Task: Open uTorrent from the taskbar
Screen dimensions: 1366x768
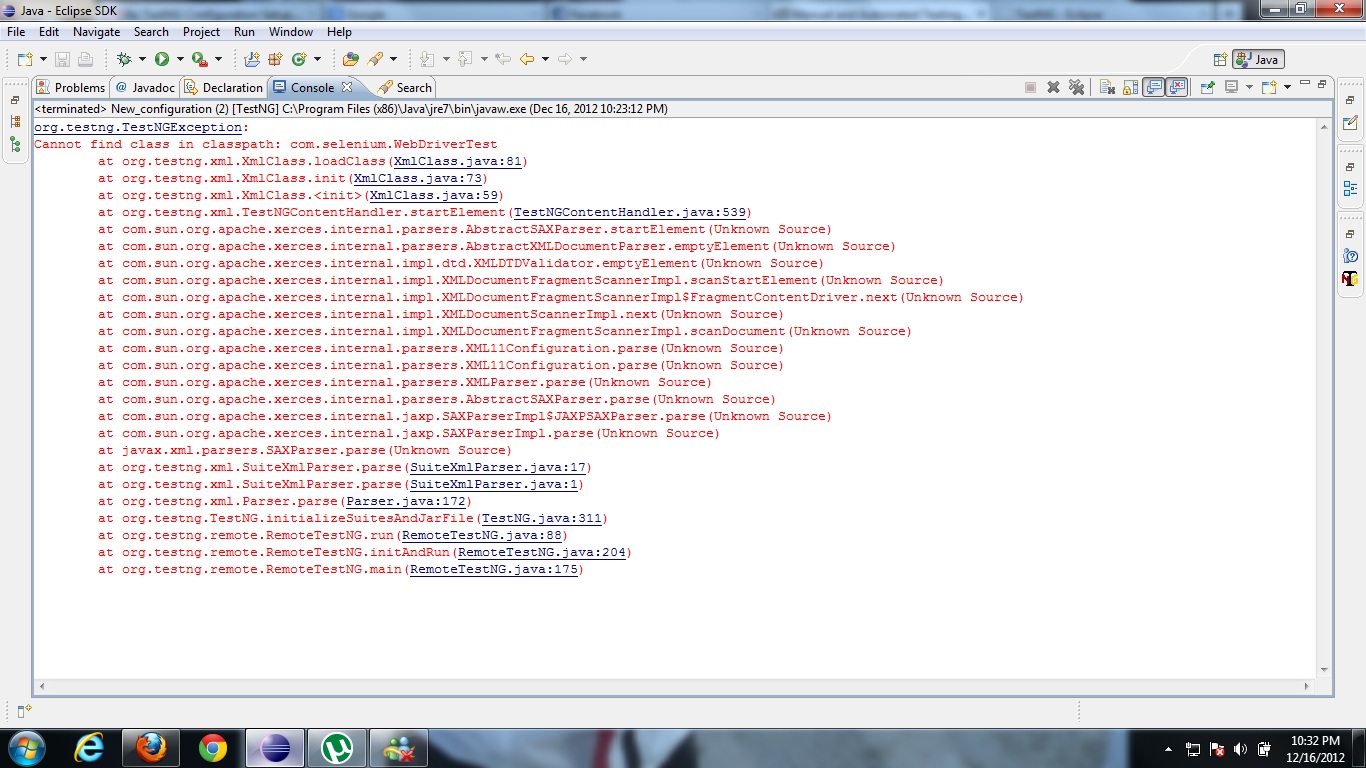Action: 337,747
